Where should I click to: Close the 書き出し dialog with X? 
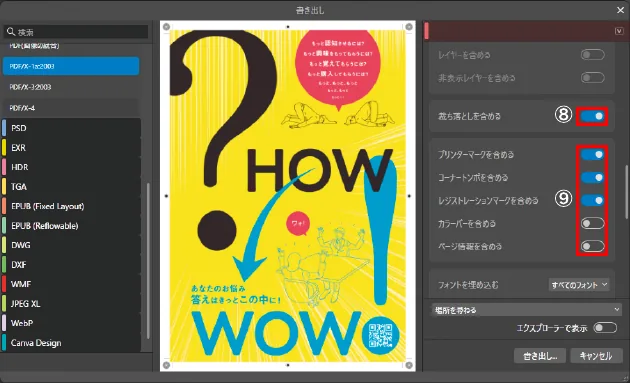620,10
